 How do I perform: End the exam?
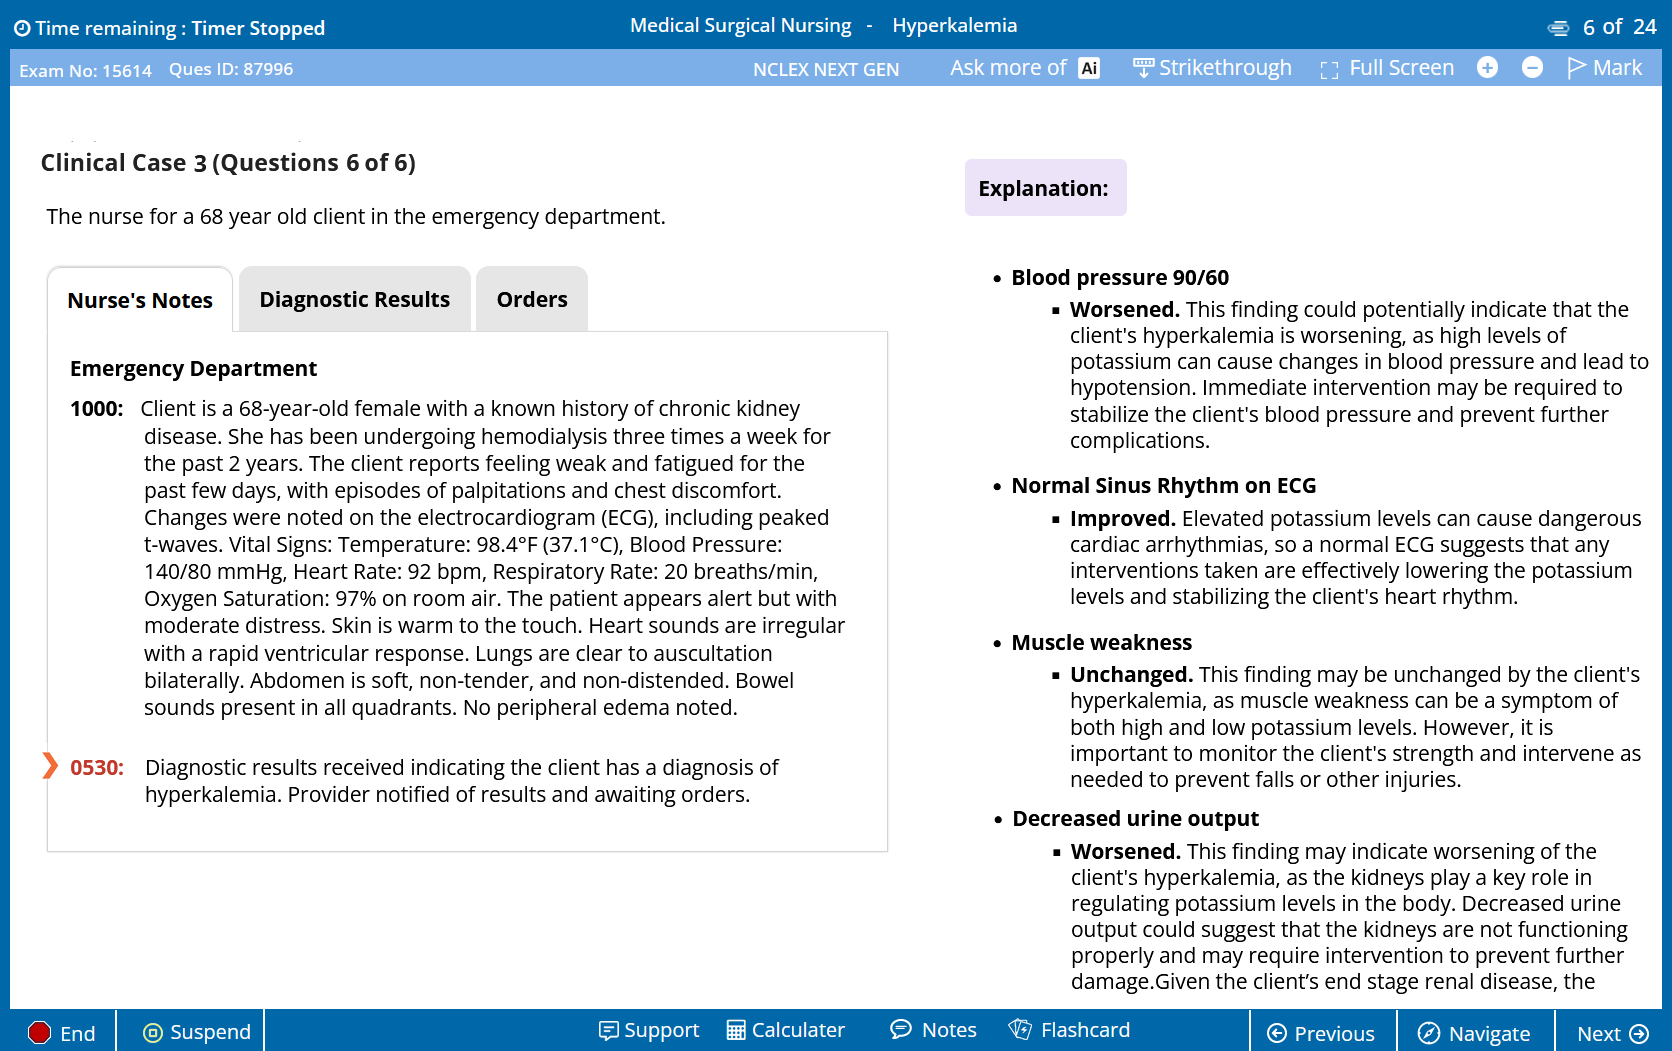click(x=62, y=1033)
